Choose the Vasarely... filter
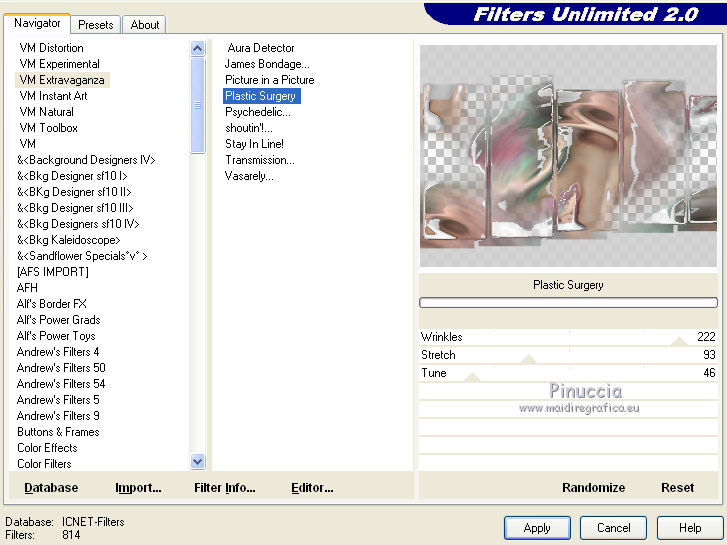The height and width of the screenshot is (545, 727). click(x=249, y=176)
